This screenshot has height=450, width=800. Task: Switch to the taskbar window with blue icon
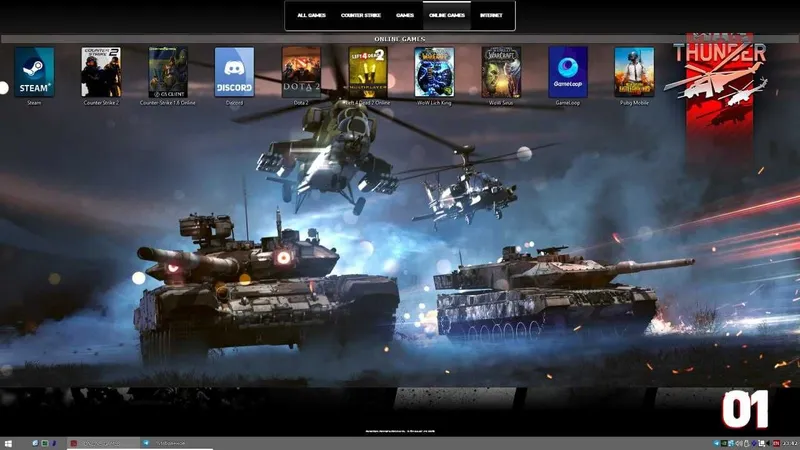click(176, 443)
